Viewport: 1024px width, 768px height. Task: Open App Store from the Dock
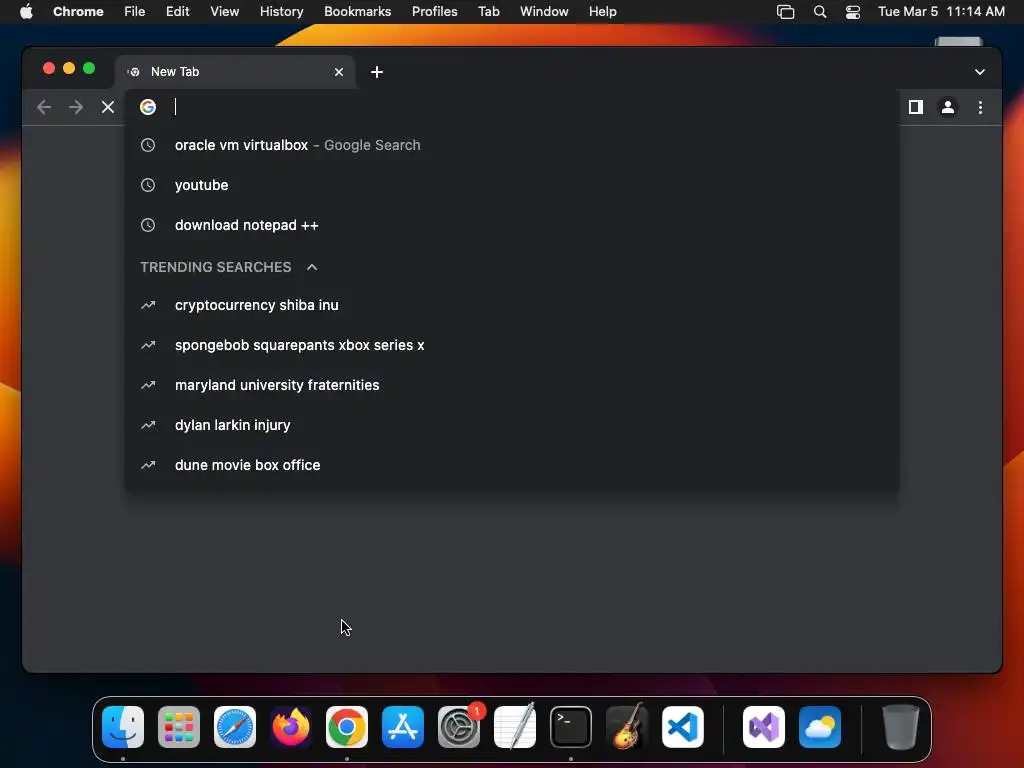[403, 727]
